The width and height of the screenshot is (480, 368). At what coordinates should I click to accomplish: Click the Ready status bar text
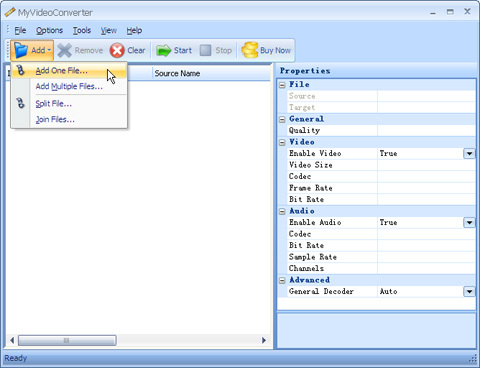click(15, 358)
